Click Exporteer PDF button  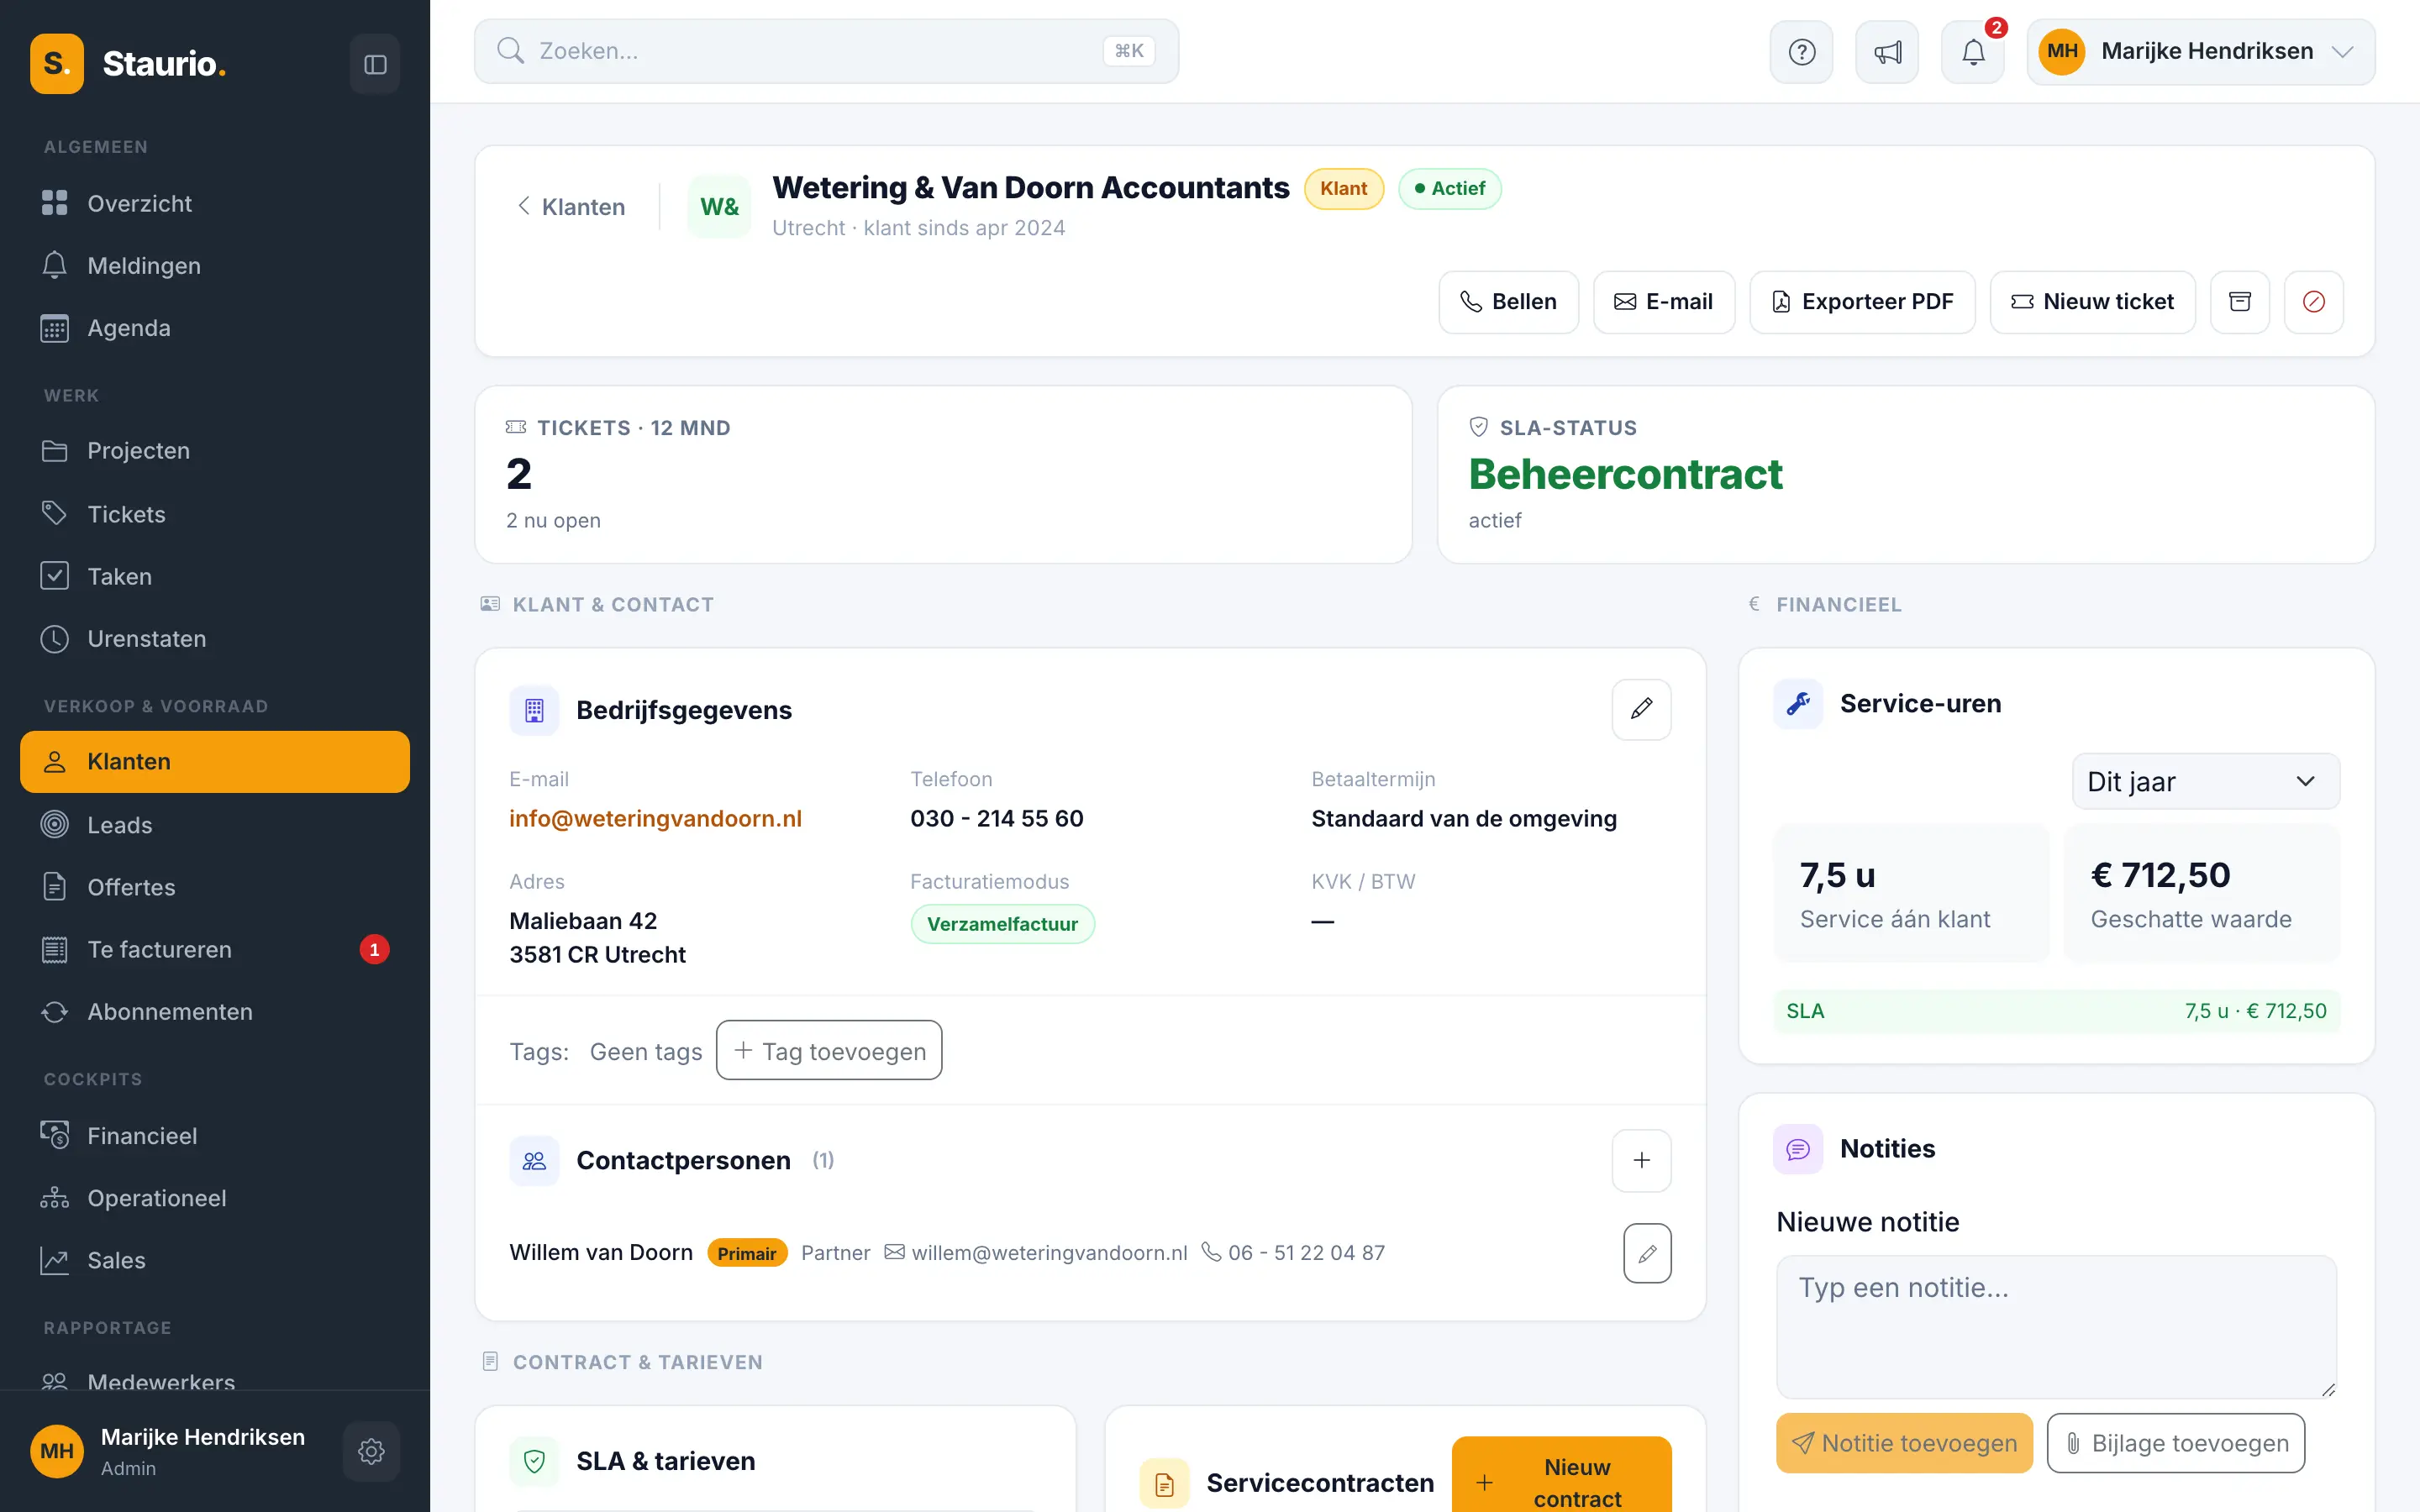coord(1862,302)
